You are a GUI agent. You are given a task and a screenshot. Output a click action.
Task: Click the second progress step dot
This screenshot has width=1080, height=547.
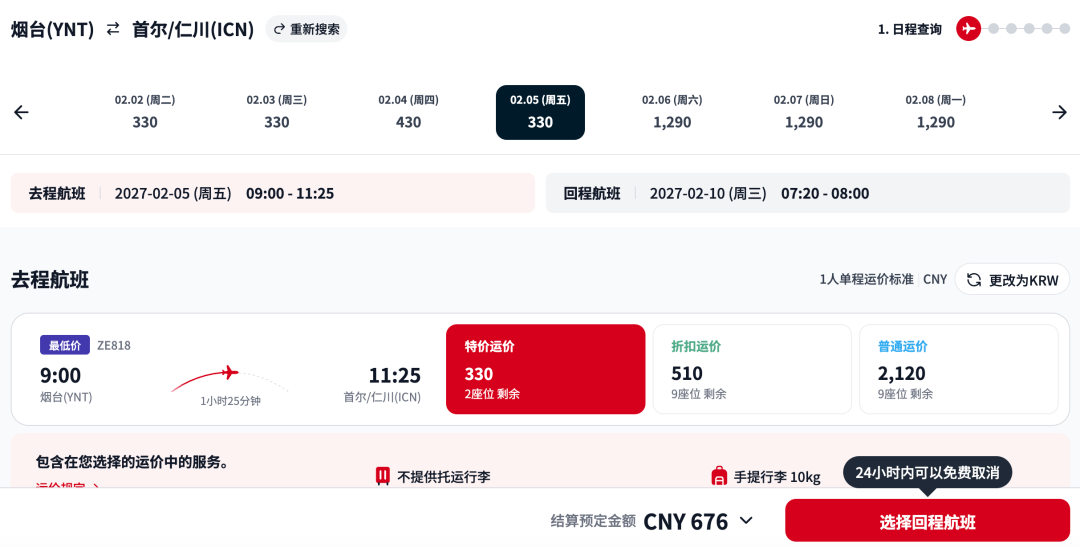click(993, 29)
